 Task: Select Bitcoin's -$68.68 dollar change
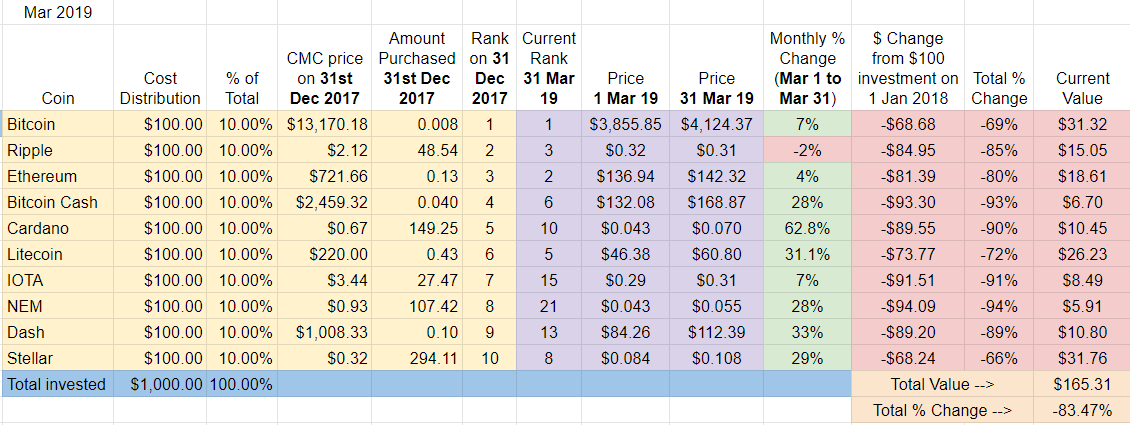pyautogui.click(x=907, y=125)
